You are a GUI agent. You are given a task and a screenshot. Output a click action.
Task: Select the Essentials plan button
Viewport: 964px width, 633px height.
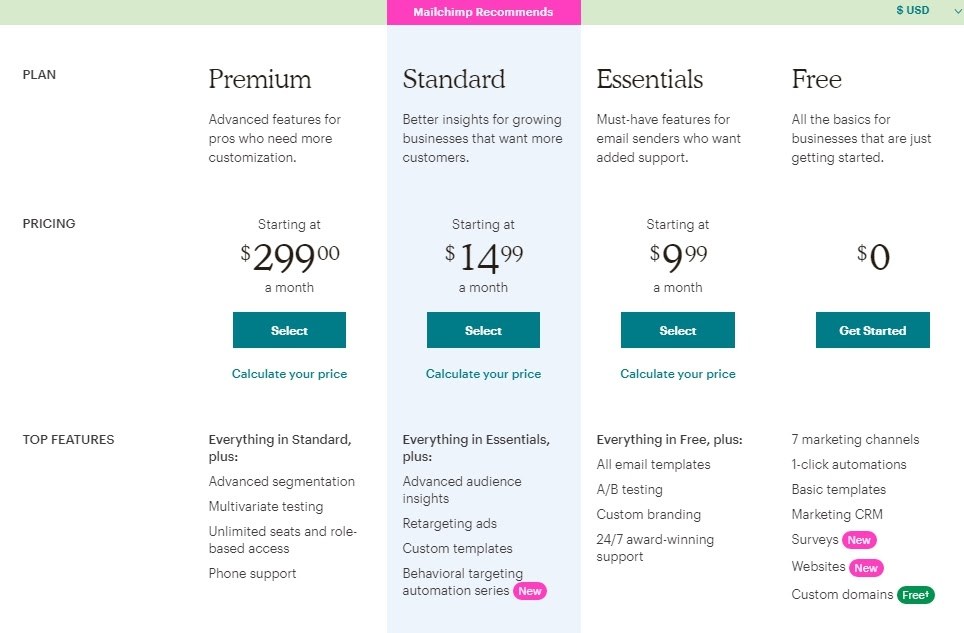pyautogui.click(x=678, y=330)
